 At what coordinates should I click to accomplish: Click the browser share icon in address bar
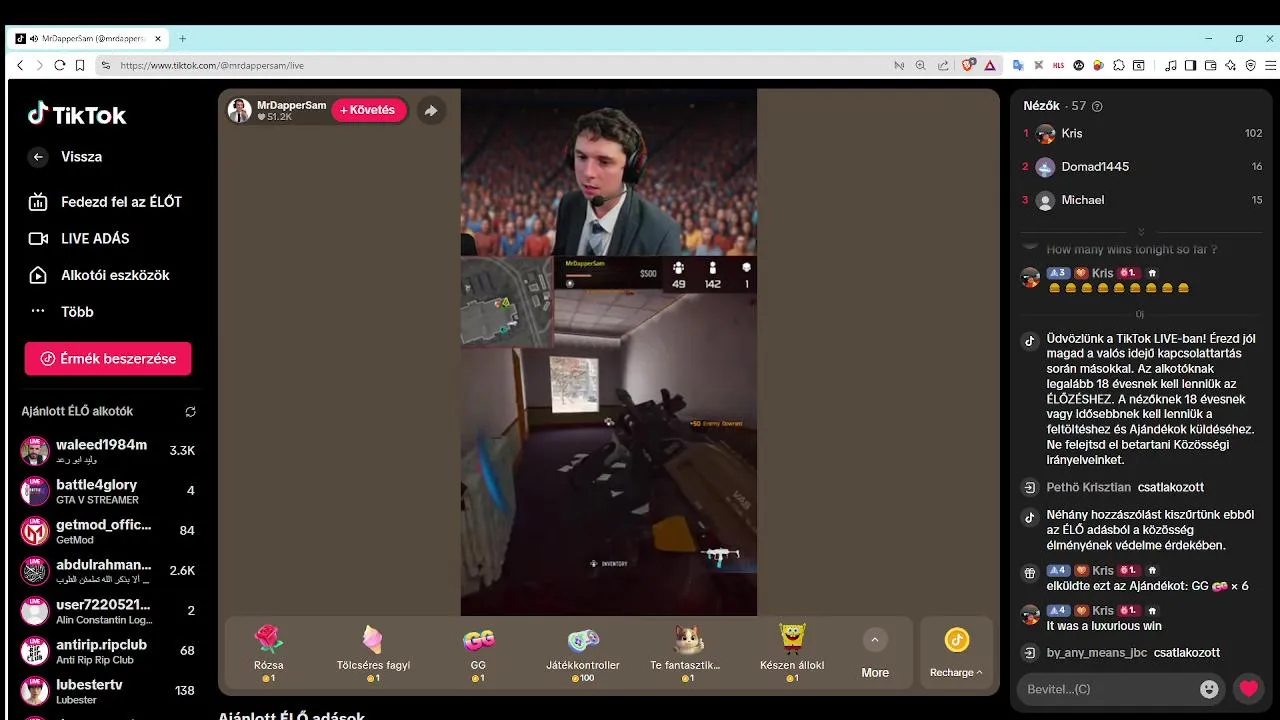(x=943, y=65)
